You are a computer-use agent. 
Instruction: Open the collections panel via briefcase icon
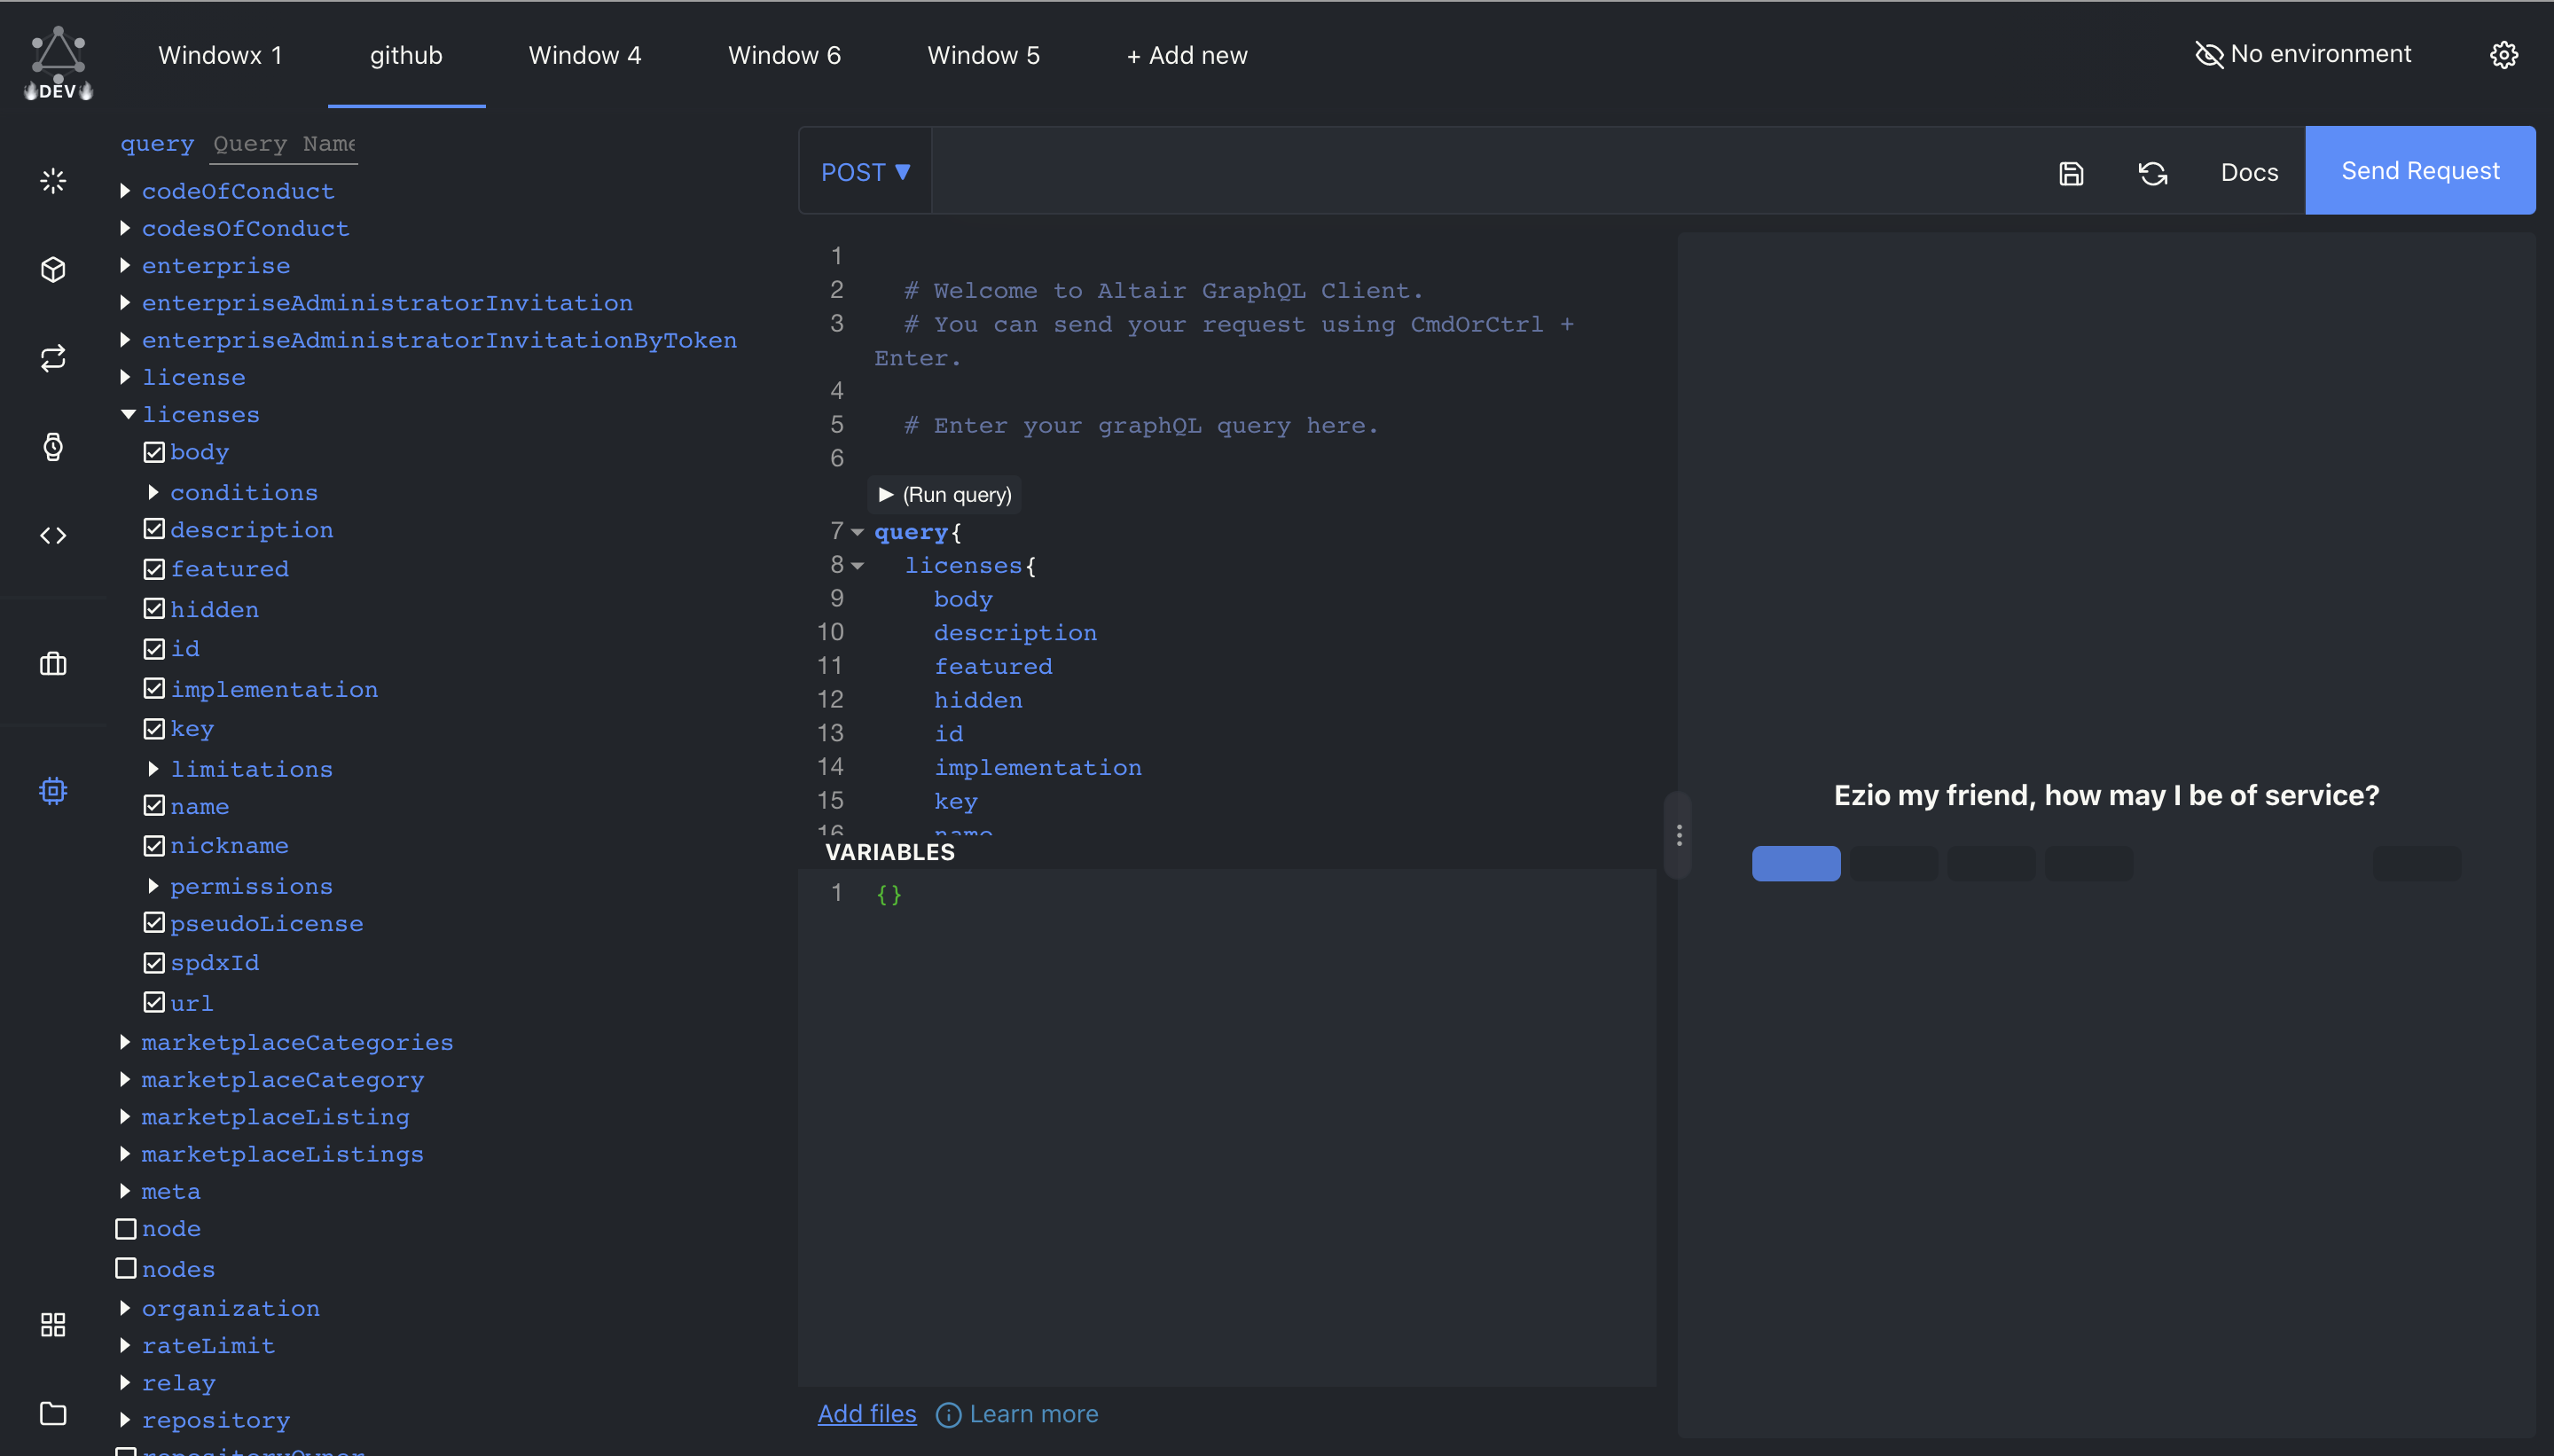[x=52, y=664]
